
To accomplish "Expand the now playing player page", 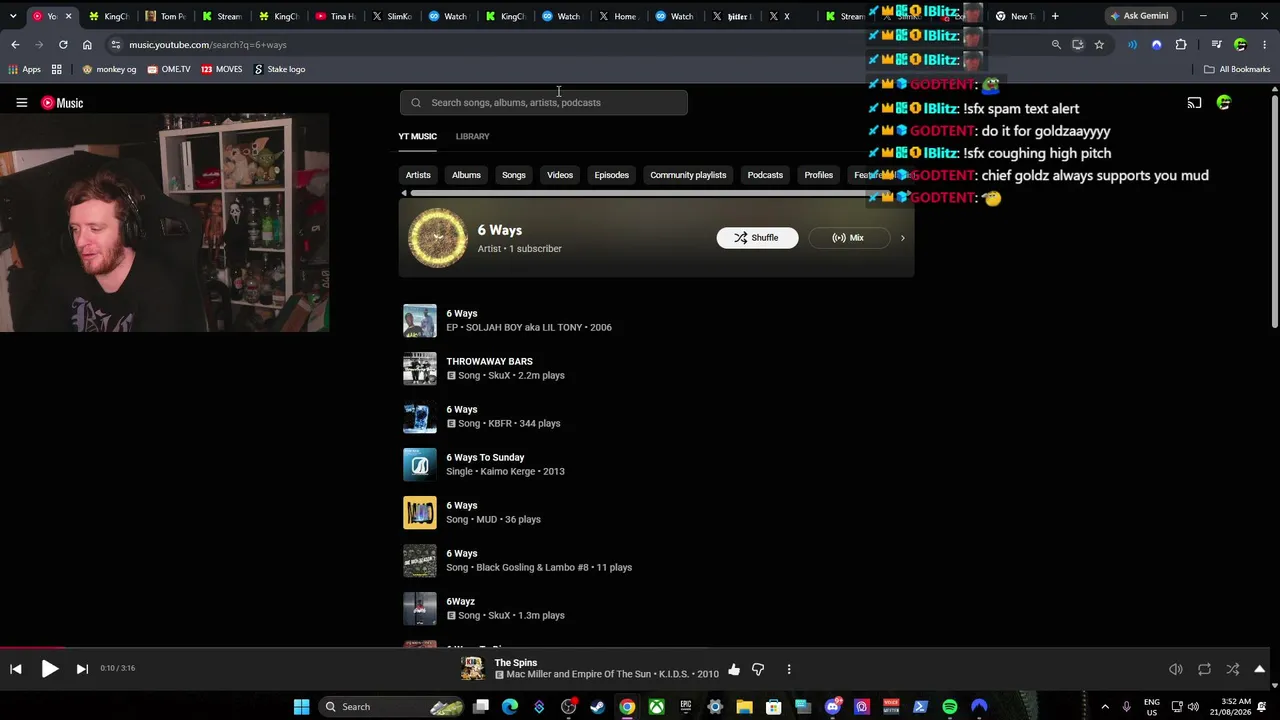I will coord(1260,670).
